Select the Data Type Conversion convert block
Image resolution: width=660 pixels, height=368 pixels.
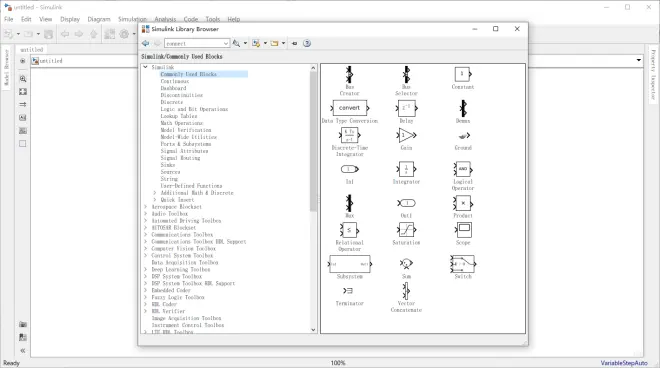[x=349, y=108]
